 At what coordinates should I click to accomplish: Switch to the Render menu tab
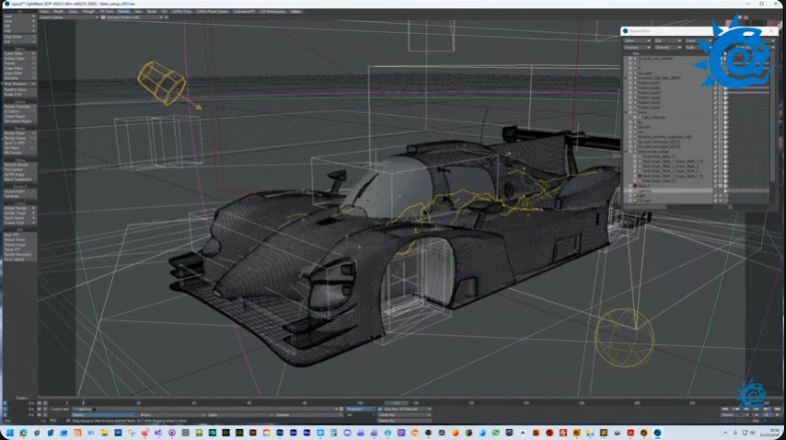click(x=124, y=11)
